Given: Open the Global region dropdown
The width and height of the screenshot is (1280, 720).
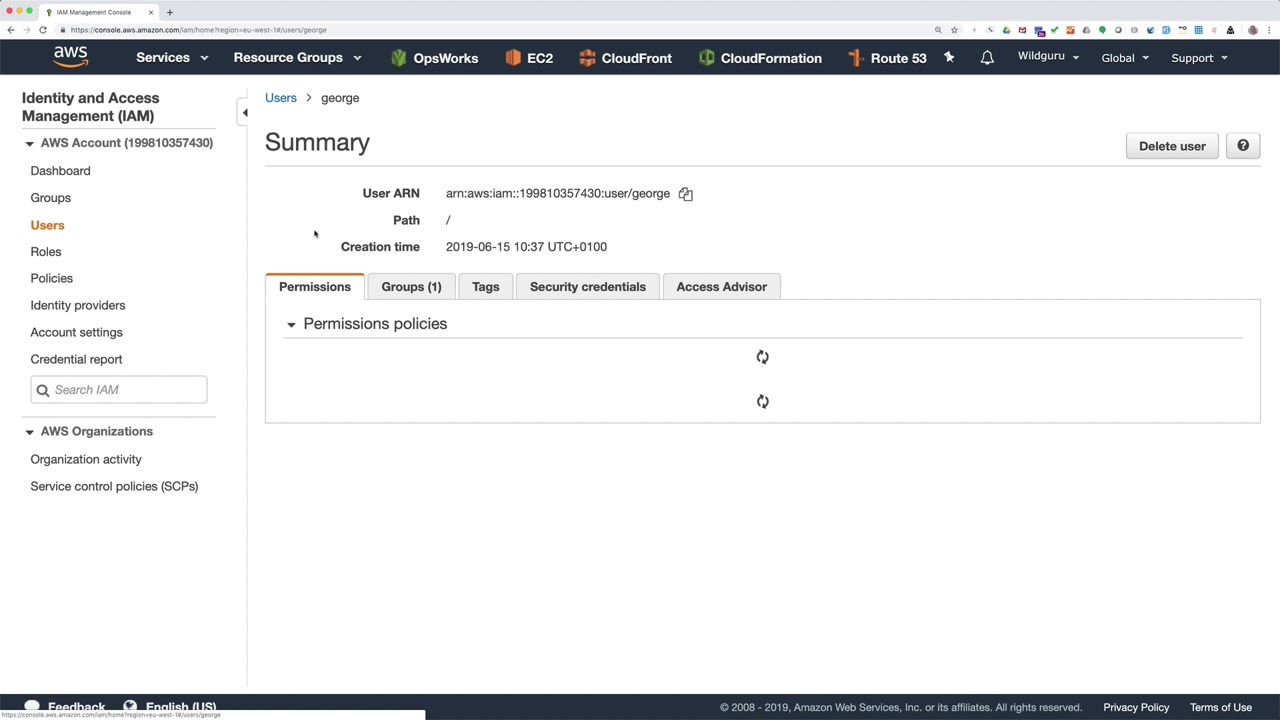Looking at the screenshot, I should [x=1125, y=58].
